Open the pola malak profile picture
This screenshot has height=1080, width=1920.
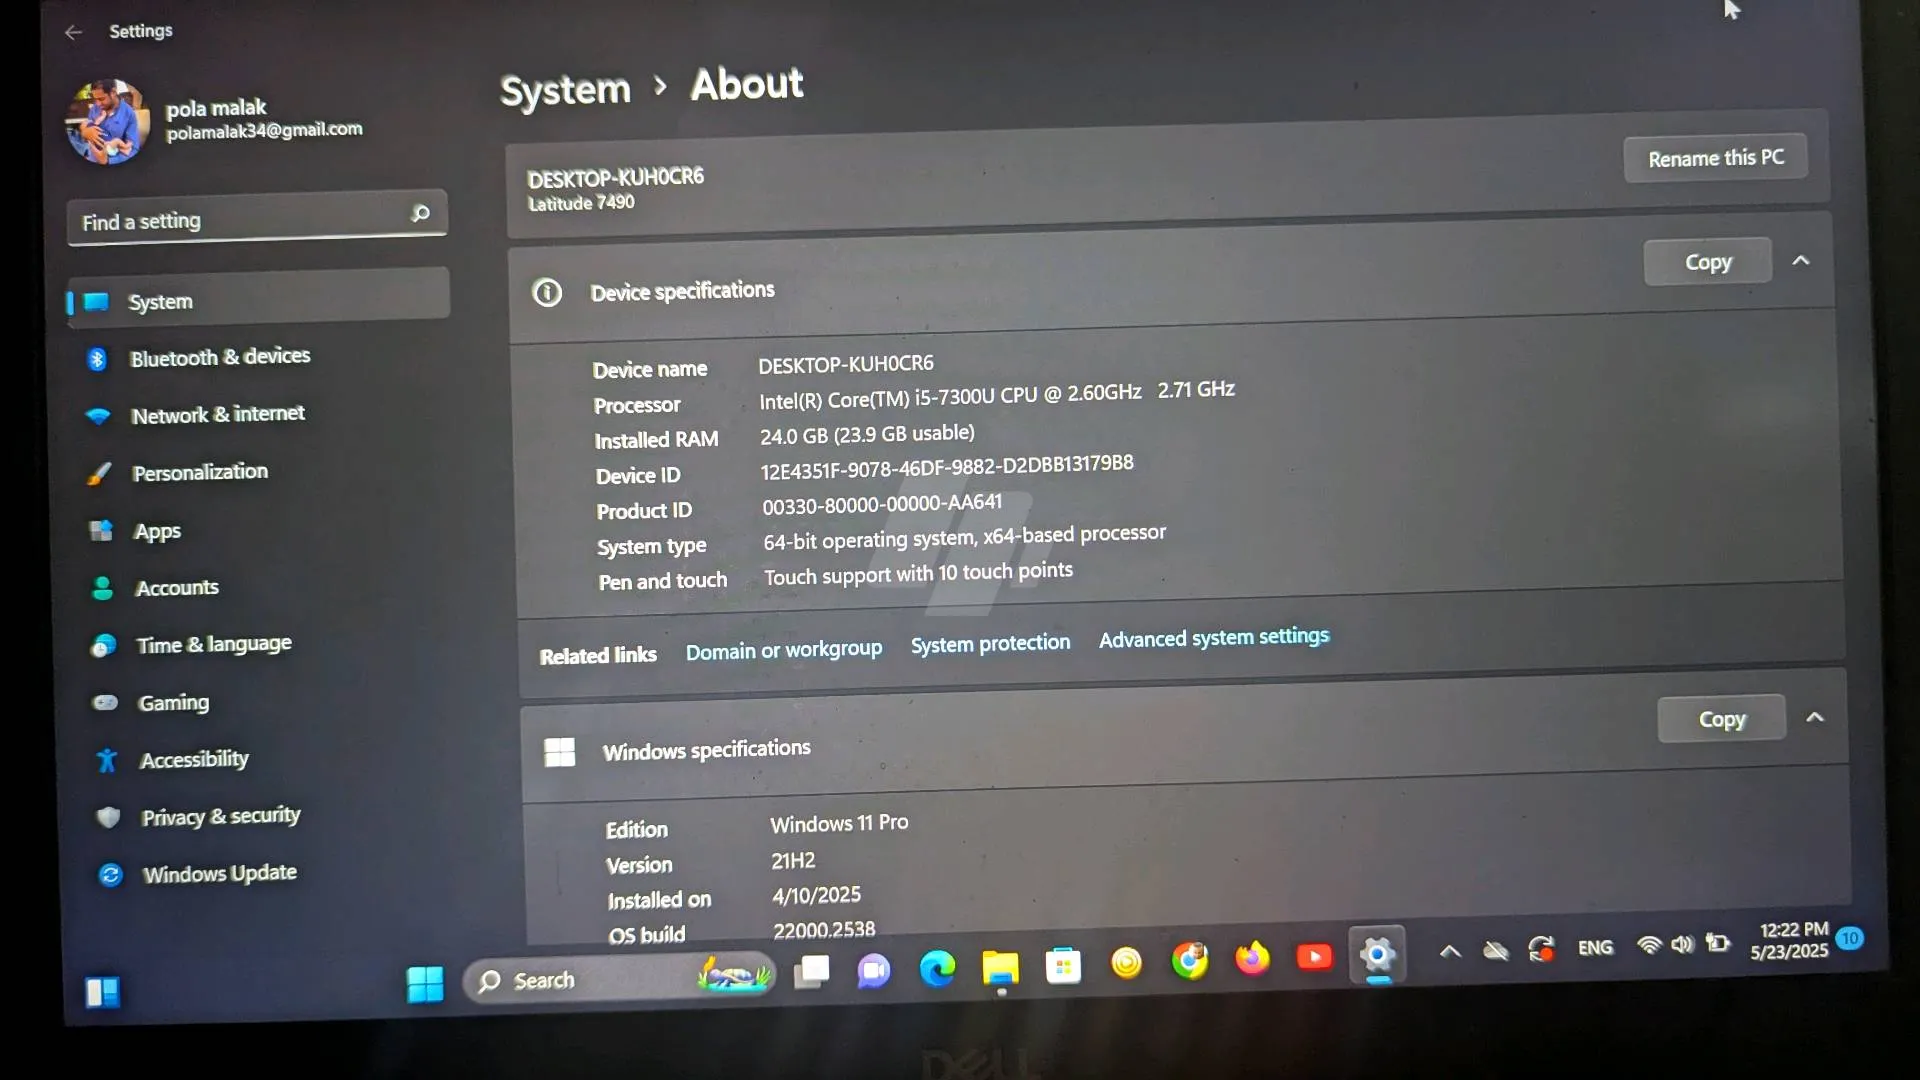[x=108, y=121]
